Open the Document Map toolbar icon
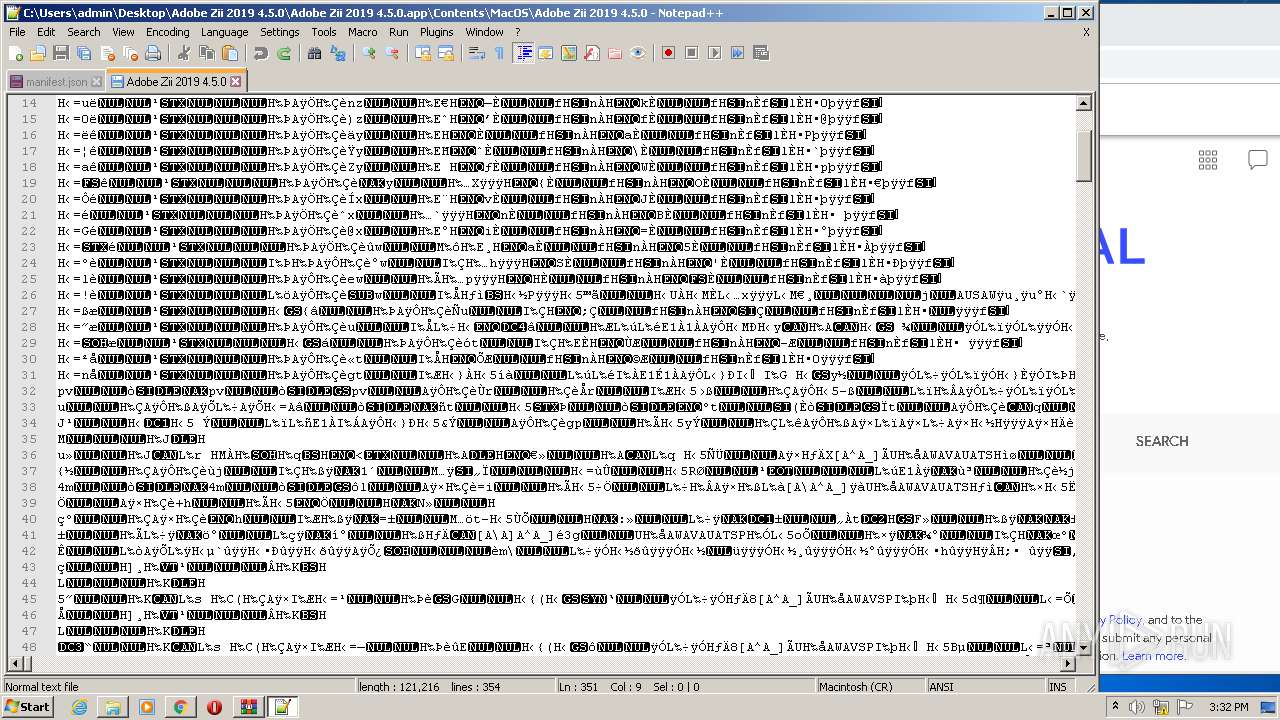Viewport: 1280px width, 720px height. [x=569, y=53]
